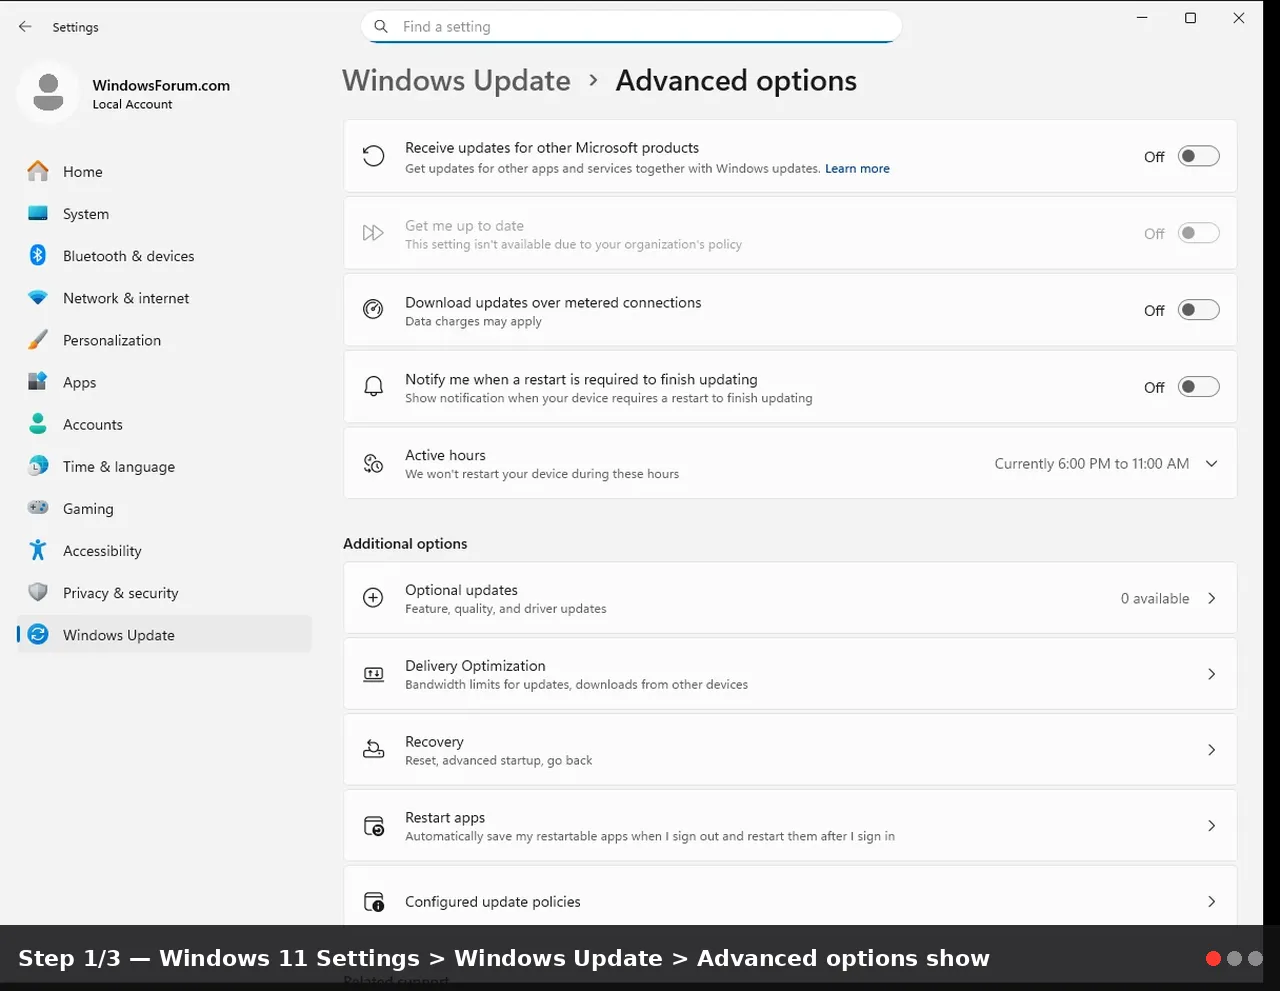Click the WindowsForum.com account name

161,85
